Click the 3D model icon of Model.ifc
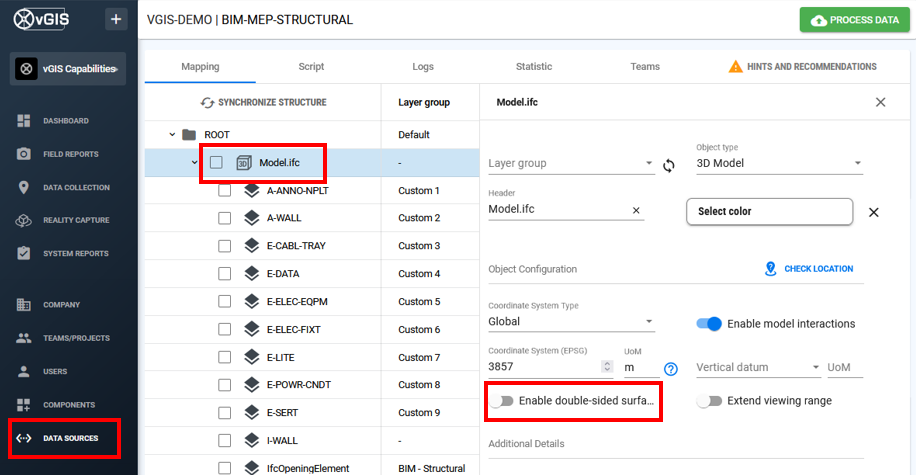The height and width of the screenshot is (475, 916). [244, 163]
